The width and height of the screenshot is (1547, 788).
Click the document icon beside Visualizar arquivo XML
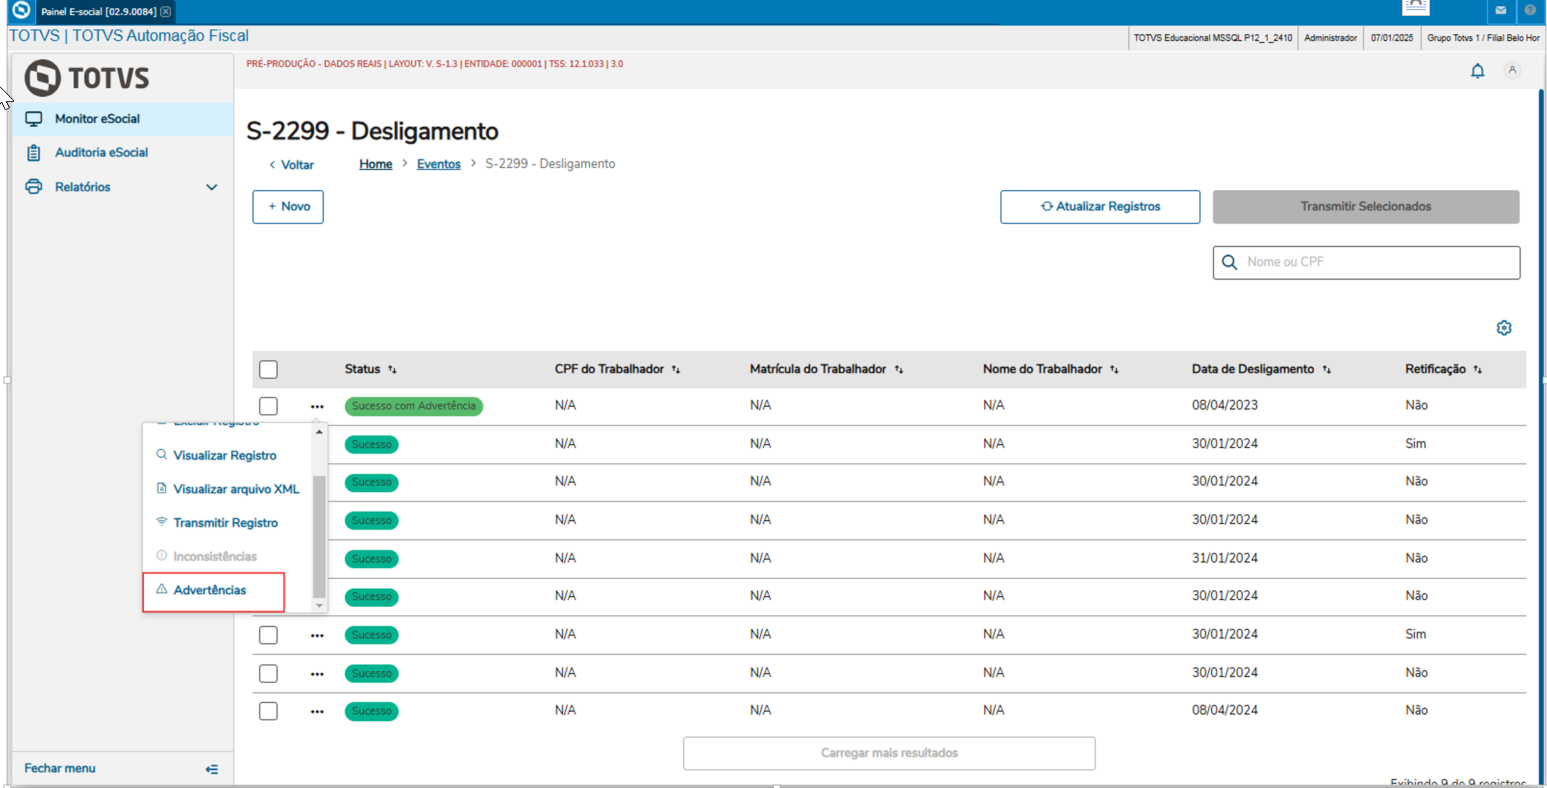click(162, 489)
